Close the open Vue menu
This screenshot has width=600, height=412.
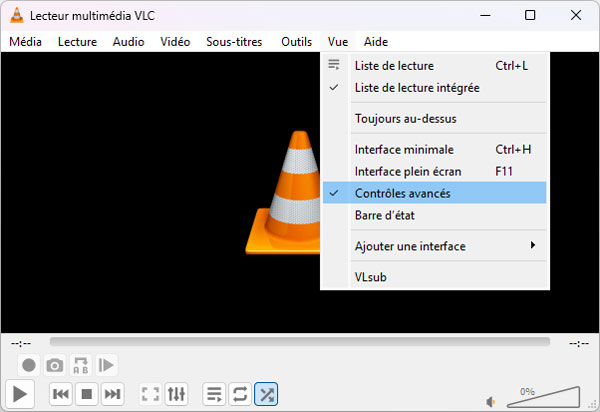coord(338,41)
